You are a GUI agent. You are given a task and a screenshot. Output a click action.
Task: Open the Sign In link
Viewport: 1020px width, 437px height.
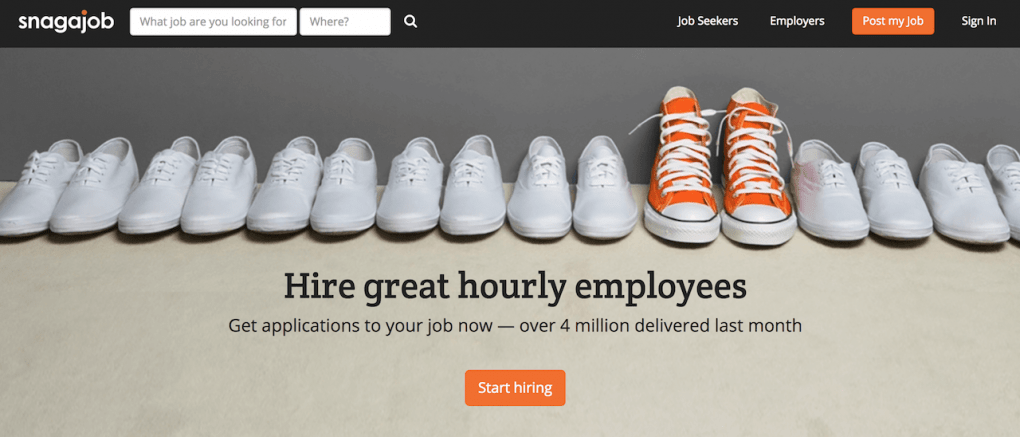(978, 21)
